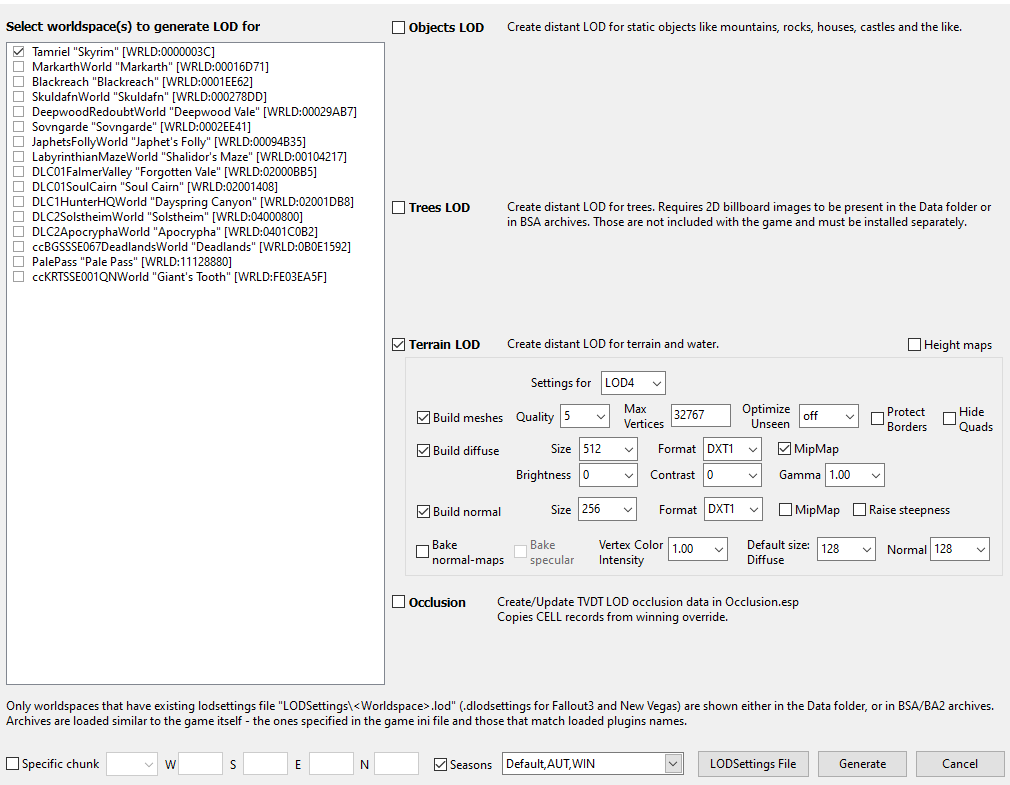Open the diffuse Size 512 dropdown
Viewport: 1010px width, 785px height.
click(x=608, y=449)
